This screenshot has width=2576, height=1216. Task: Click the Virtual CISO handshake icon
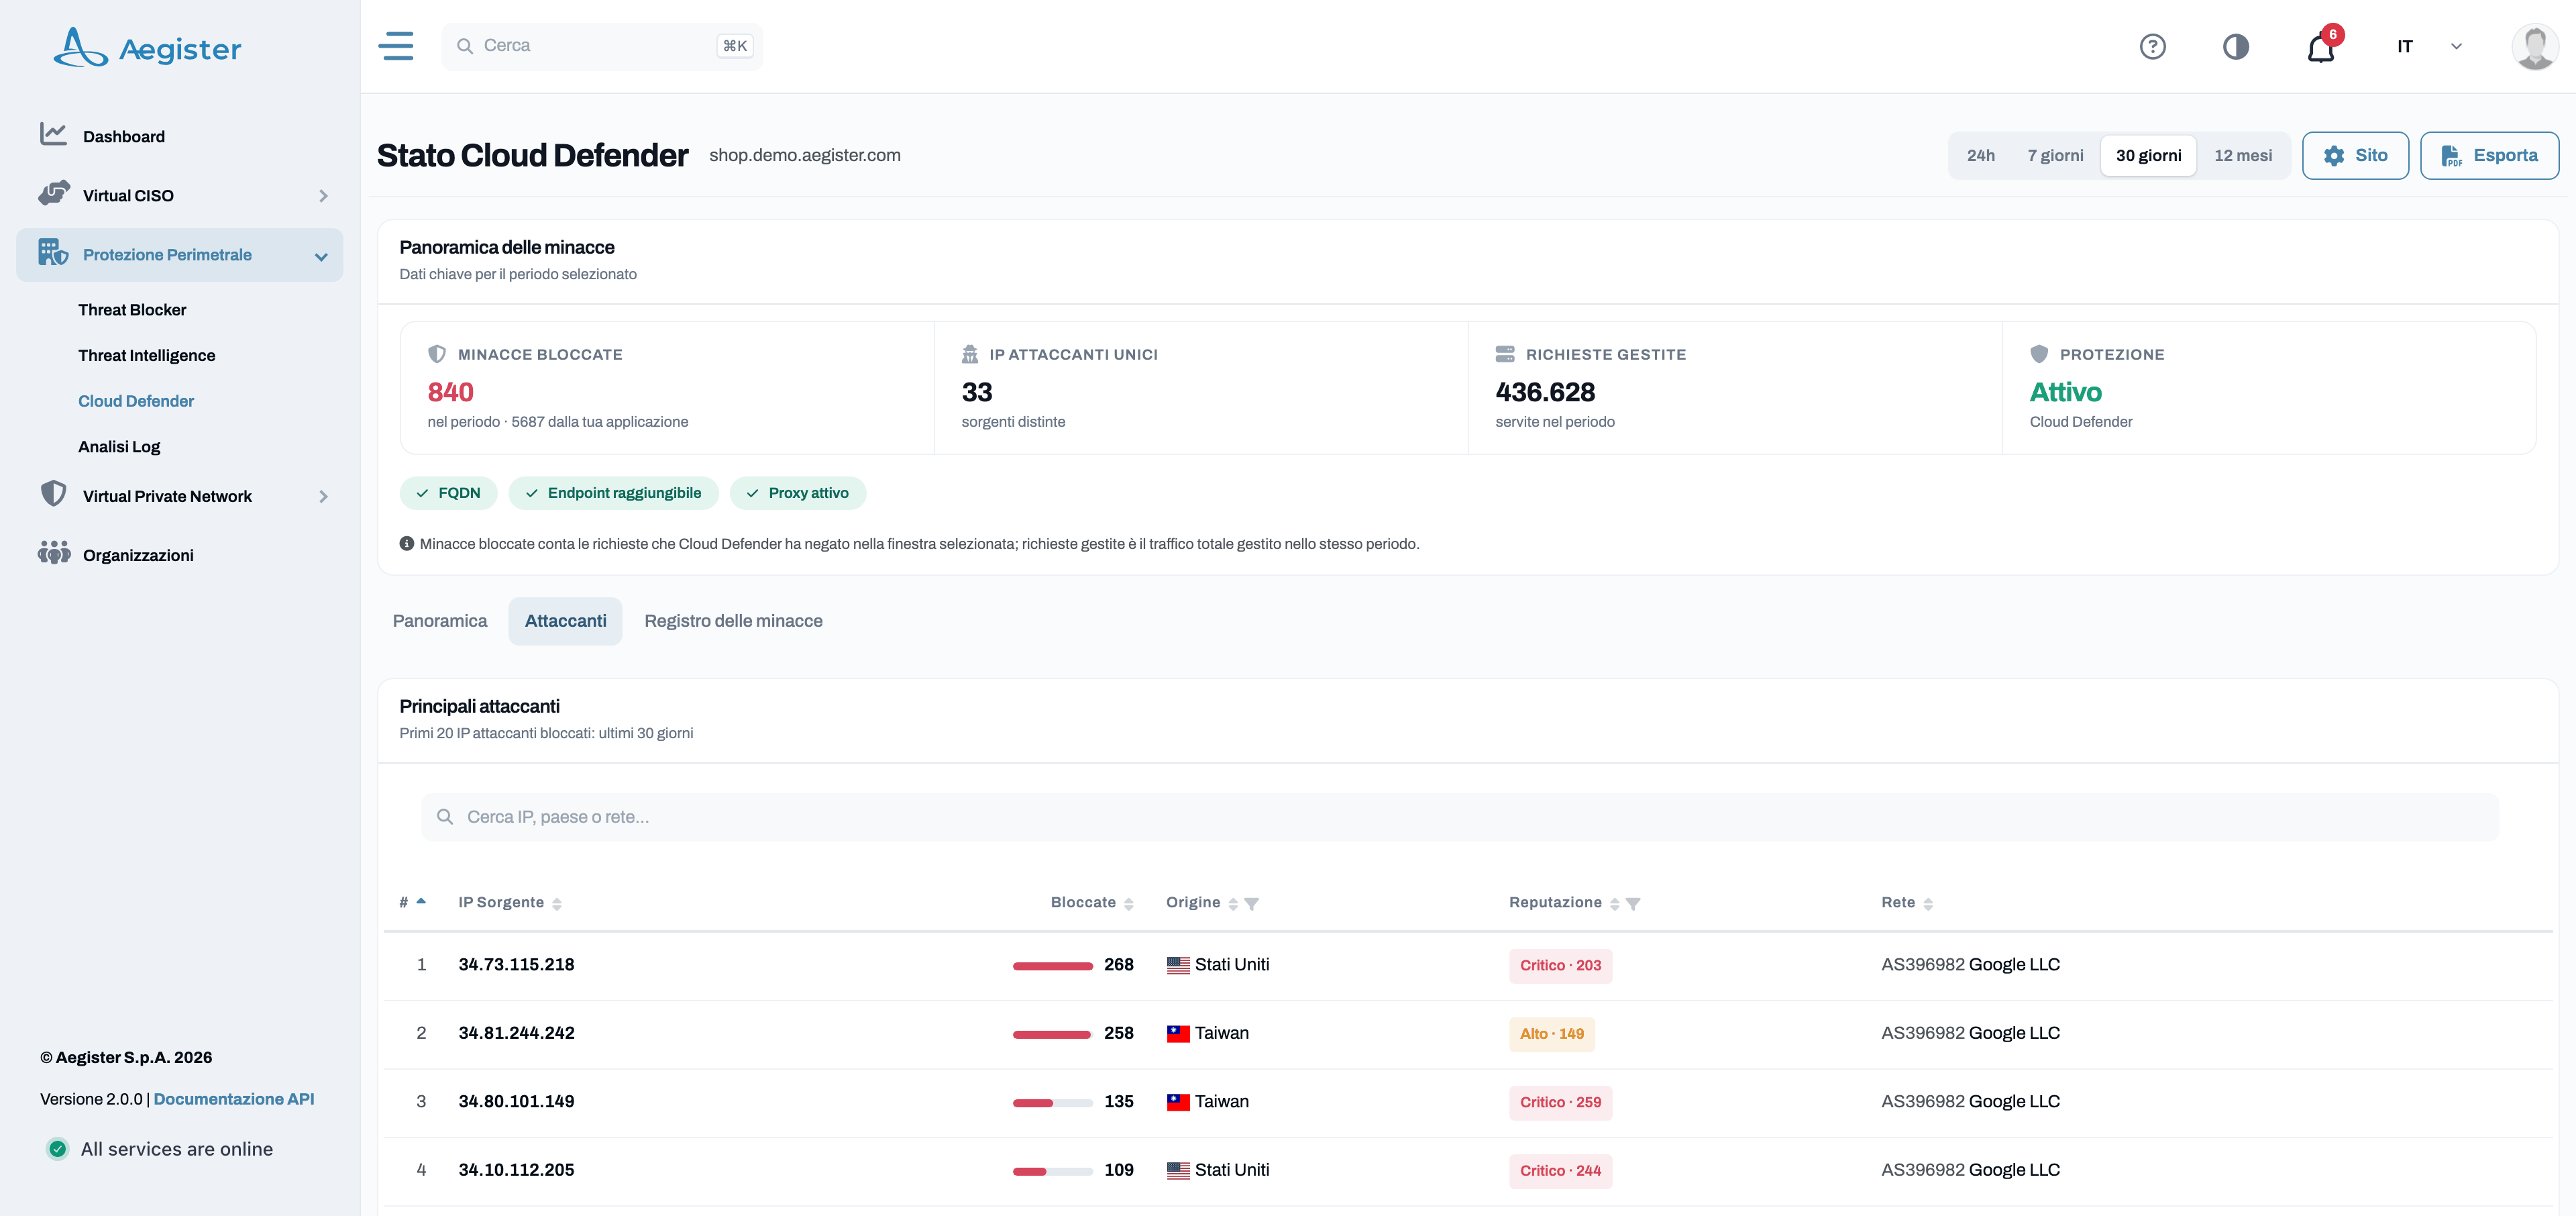[54, 193]
